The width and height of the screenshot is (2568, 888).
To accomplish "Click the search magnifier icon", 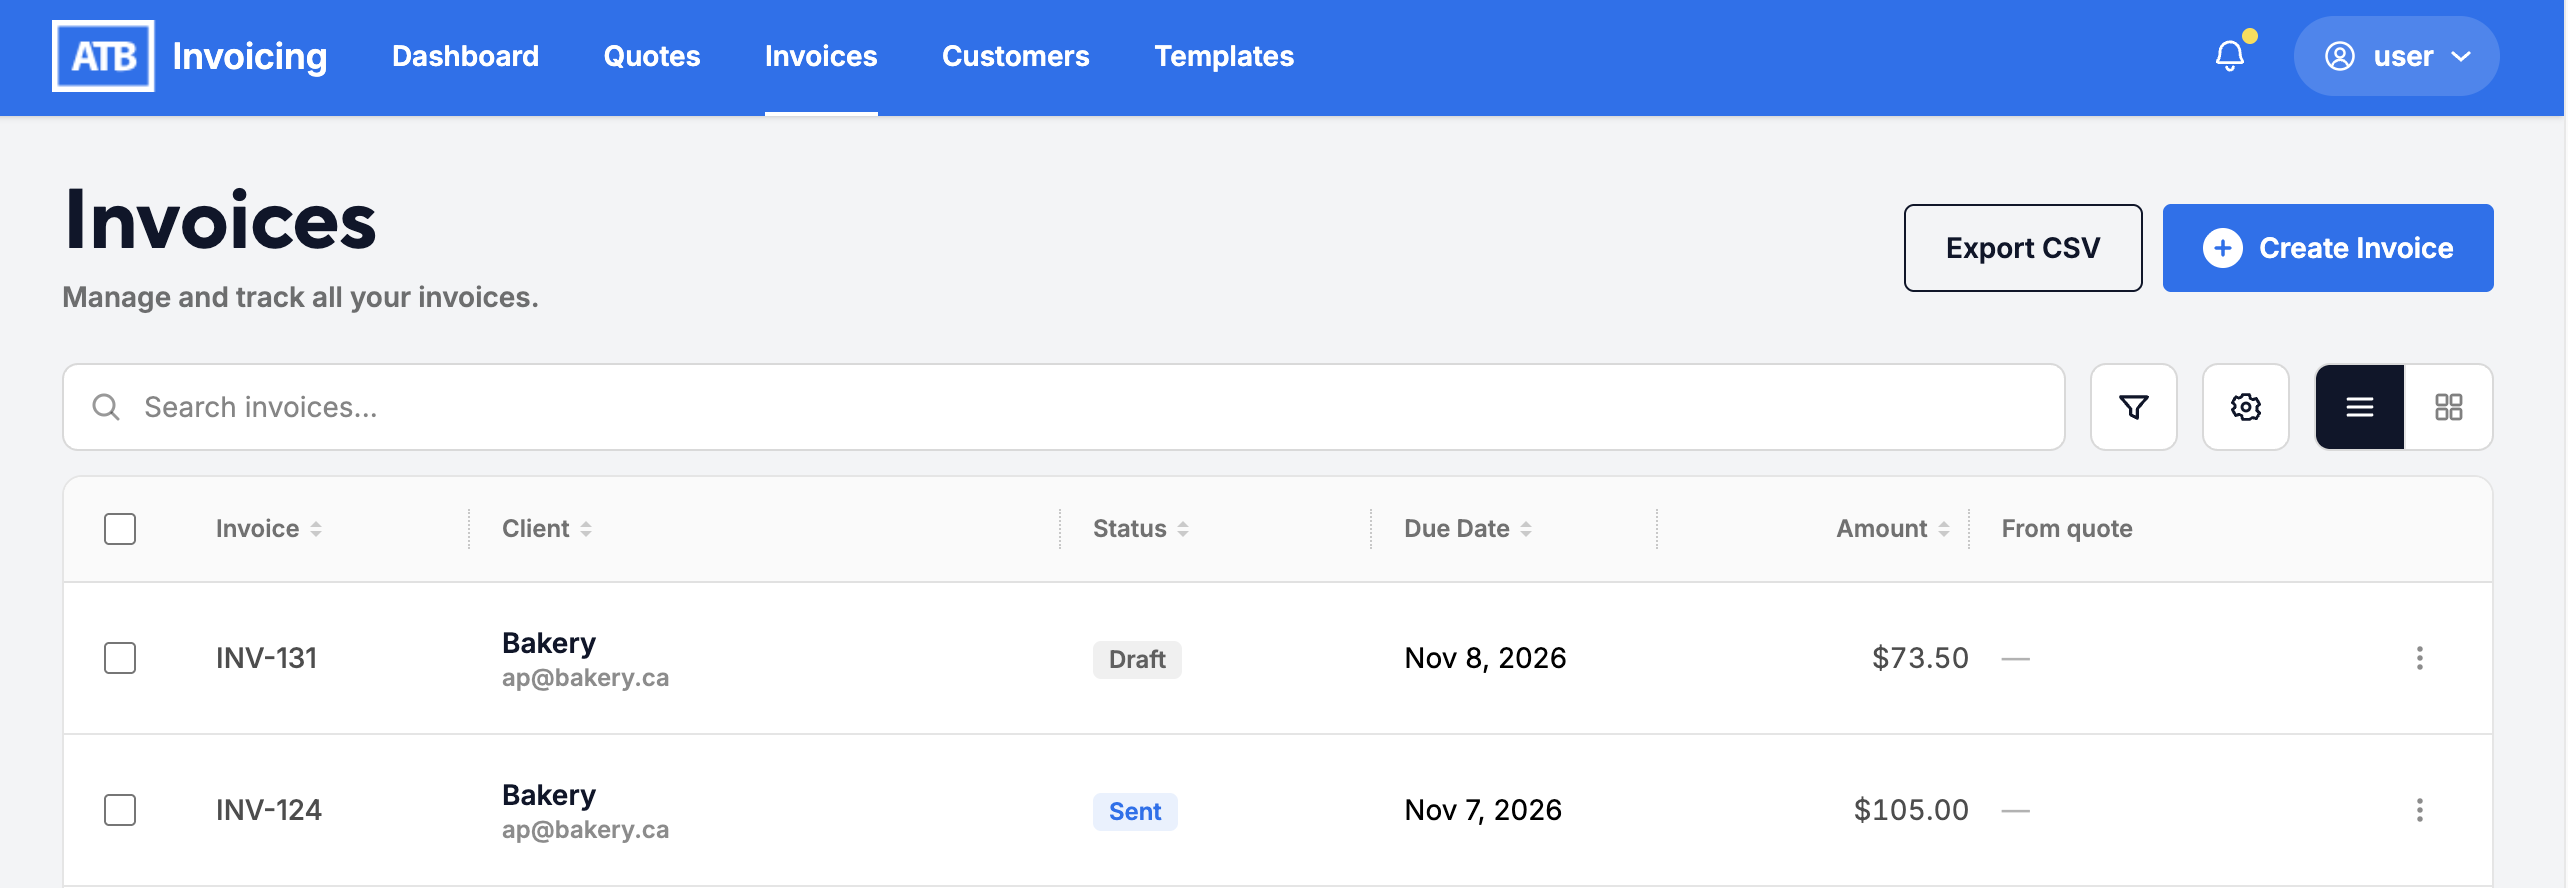I will click(x=106, y=407).
